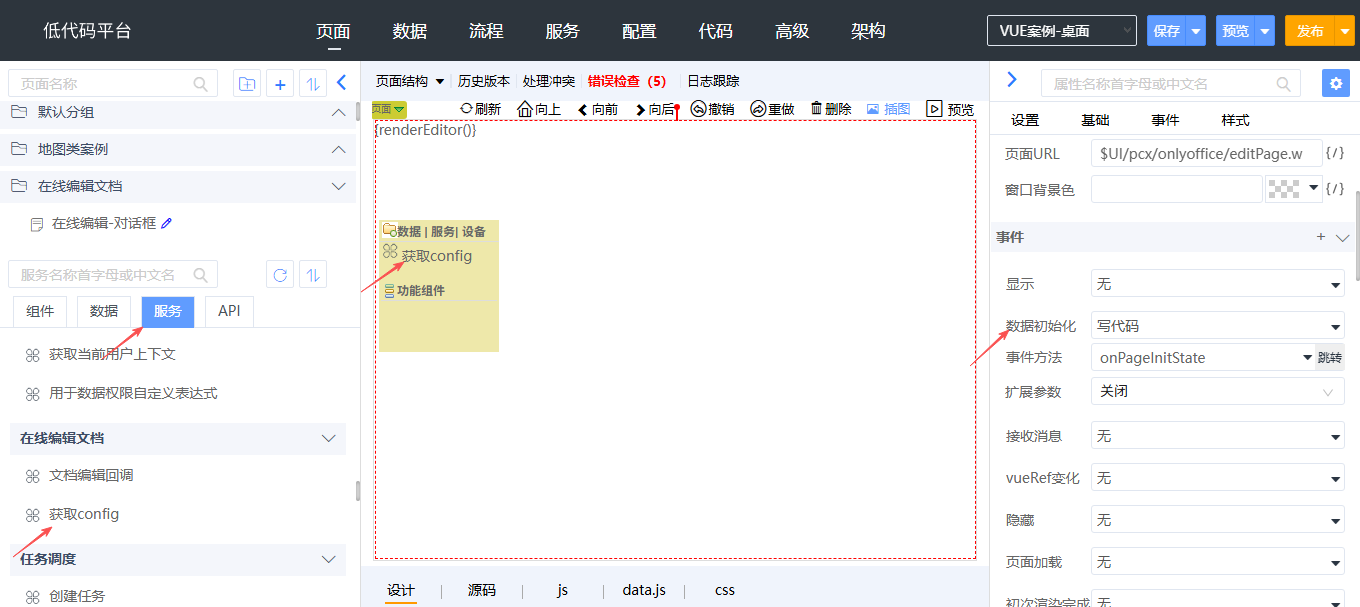Click the 撤销 undo icon in toolbar
Image resolution: width=1360 pixels, height=607 pixels.
(698, 109)
